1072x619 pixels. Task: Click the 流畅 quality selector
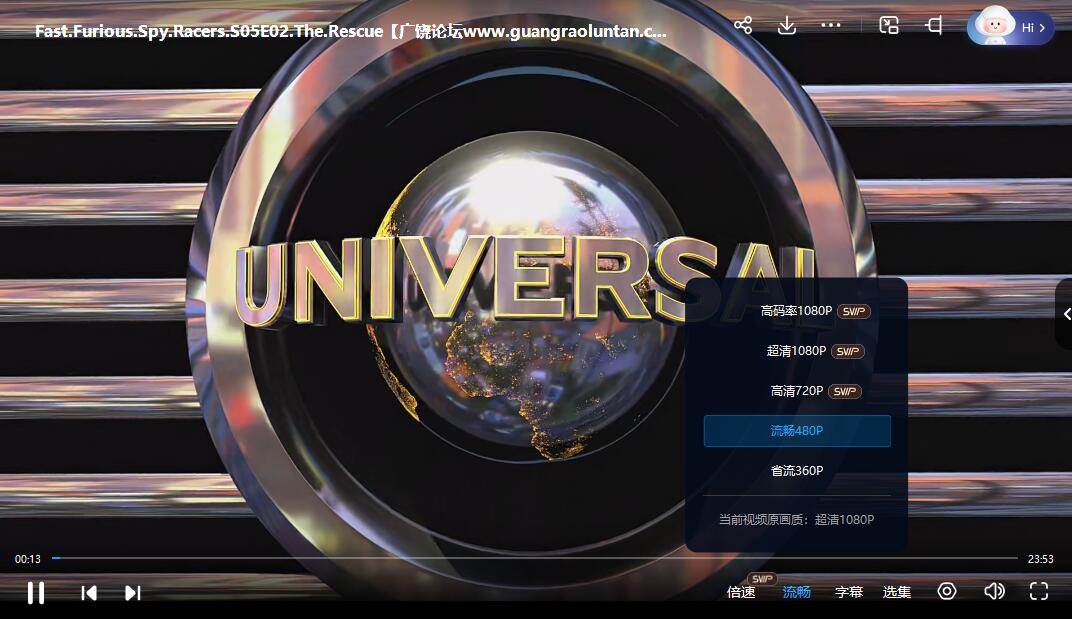796,592
